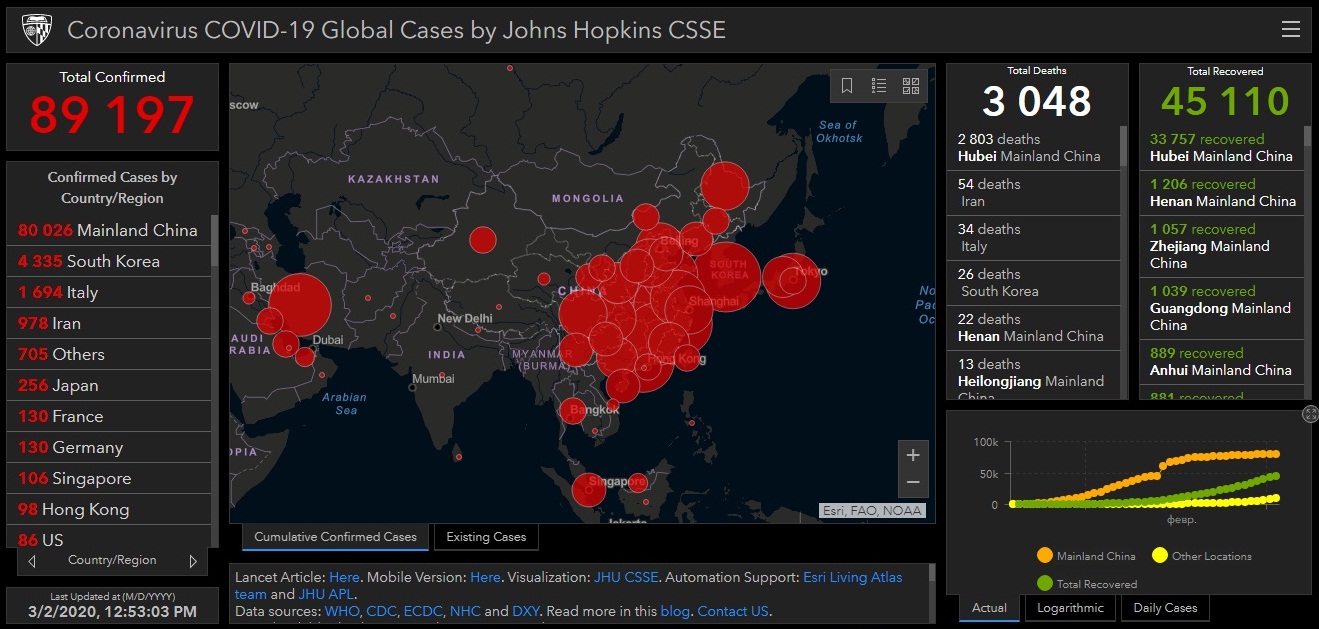The height and width of the screenshot is (629, 1319).
Task: Toggle Mainland China series in chart legend
Action: click(x=1087, y=556)
